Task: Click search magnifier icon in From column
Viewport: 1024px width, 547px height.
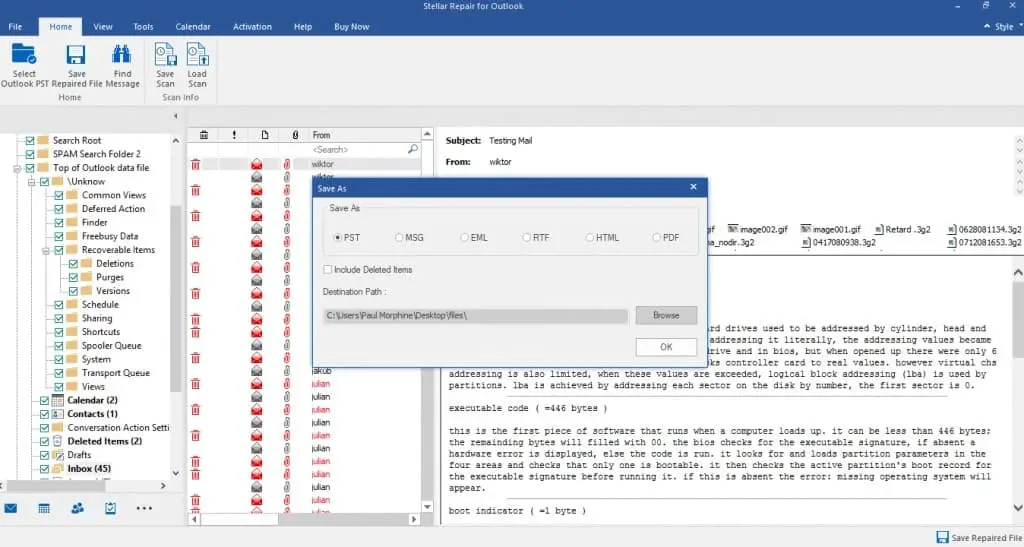Action: coord(412,149)
